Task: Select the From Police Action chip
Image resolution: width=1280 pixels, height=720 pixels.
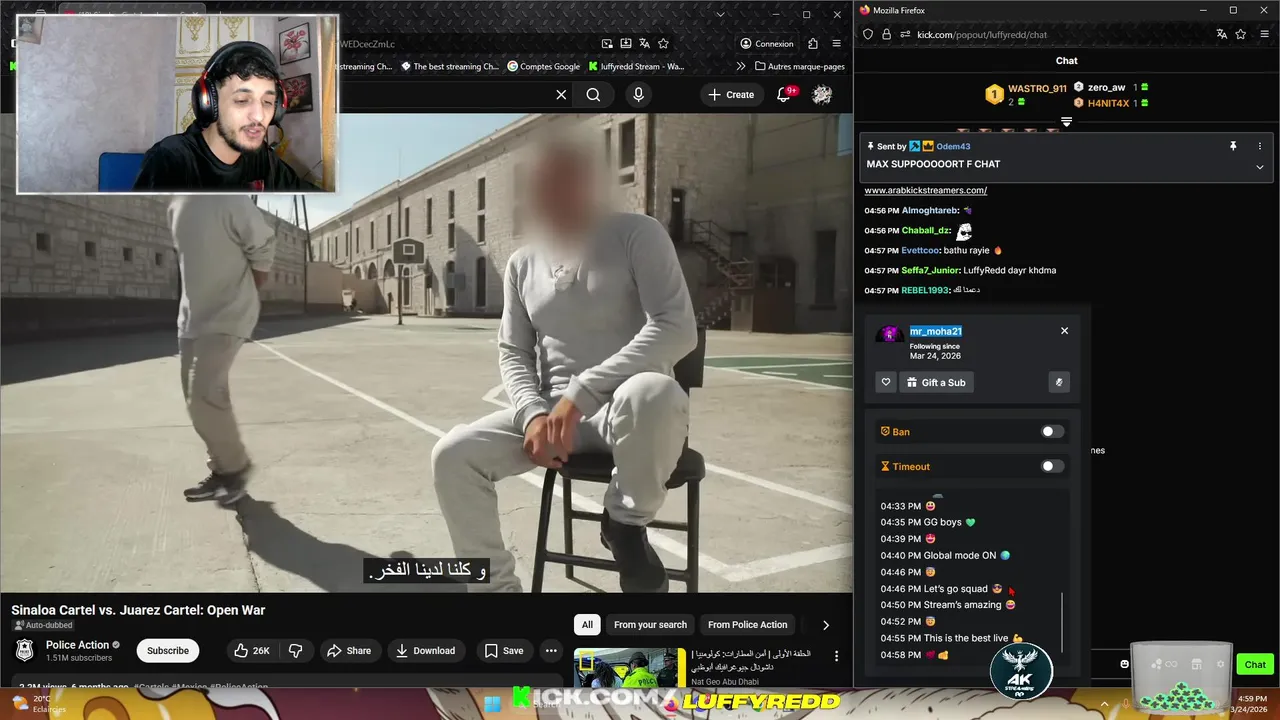Action: tap(747, 625)
